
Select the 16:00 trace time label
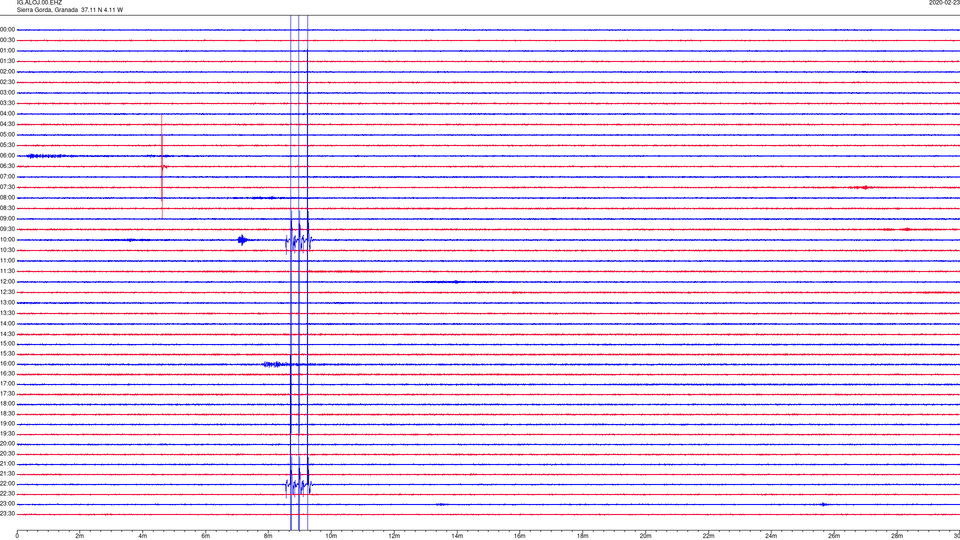click(7, 363)
